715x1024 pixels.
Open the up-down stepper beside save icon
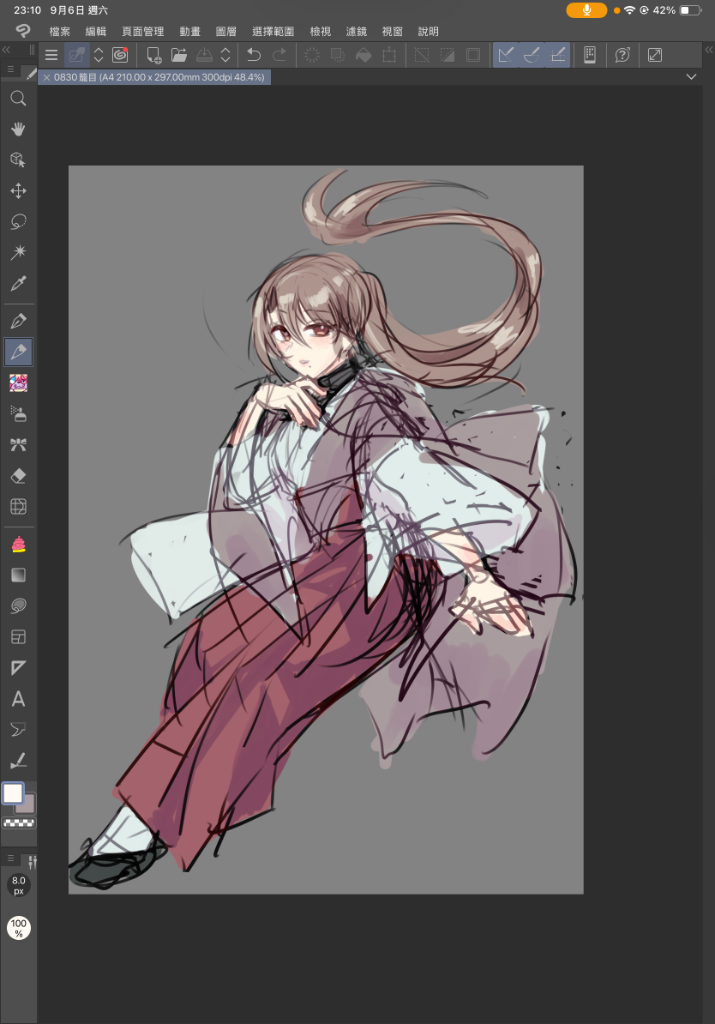tap(226, 55)
